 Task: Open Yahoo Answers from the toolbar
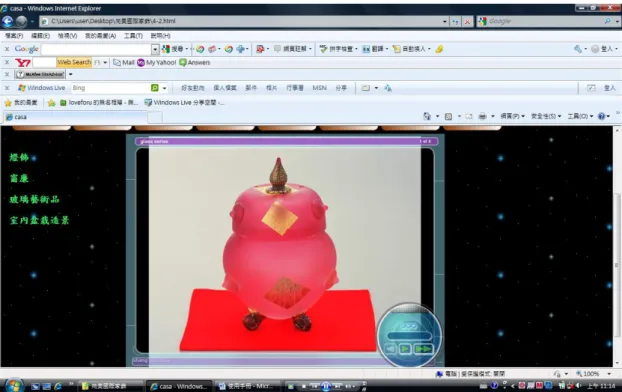(194, 63)
